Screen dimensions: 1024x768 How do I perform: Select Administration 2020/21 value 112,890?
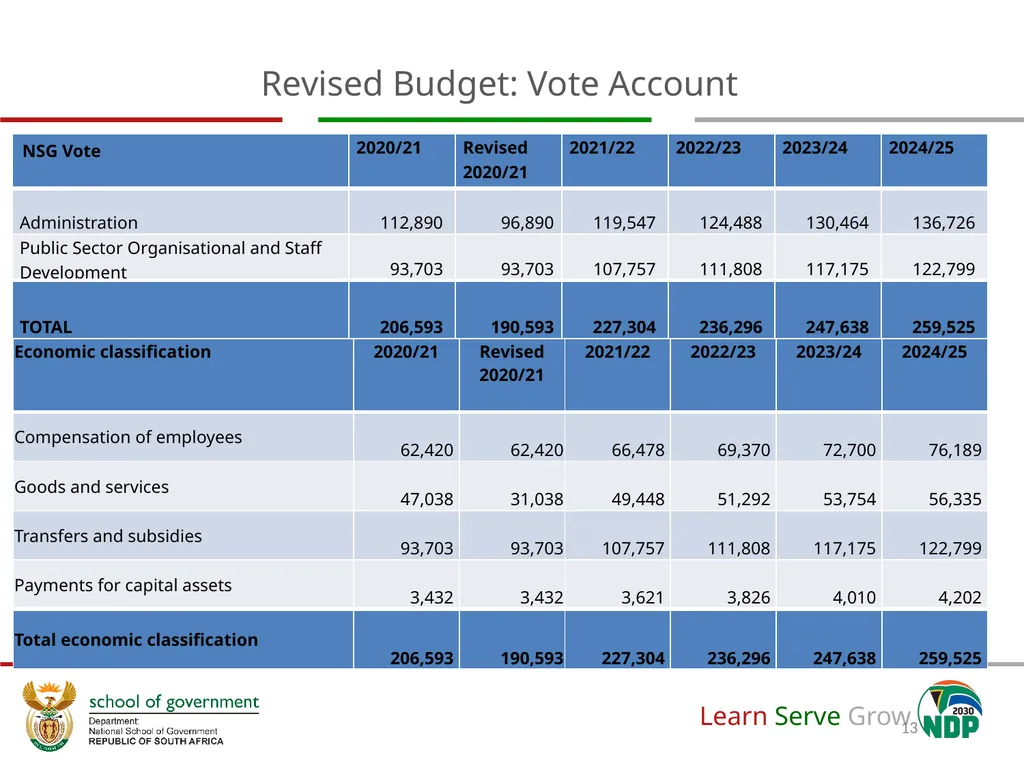point(411,223)
